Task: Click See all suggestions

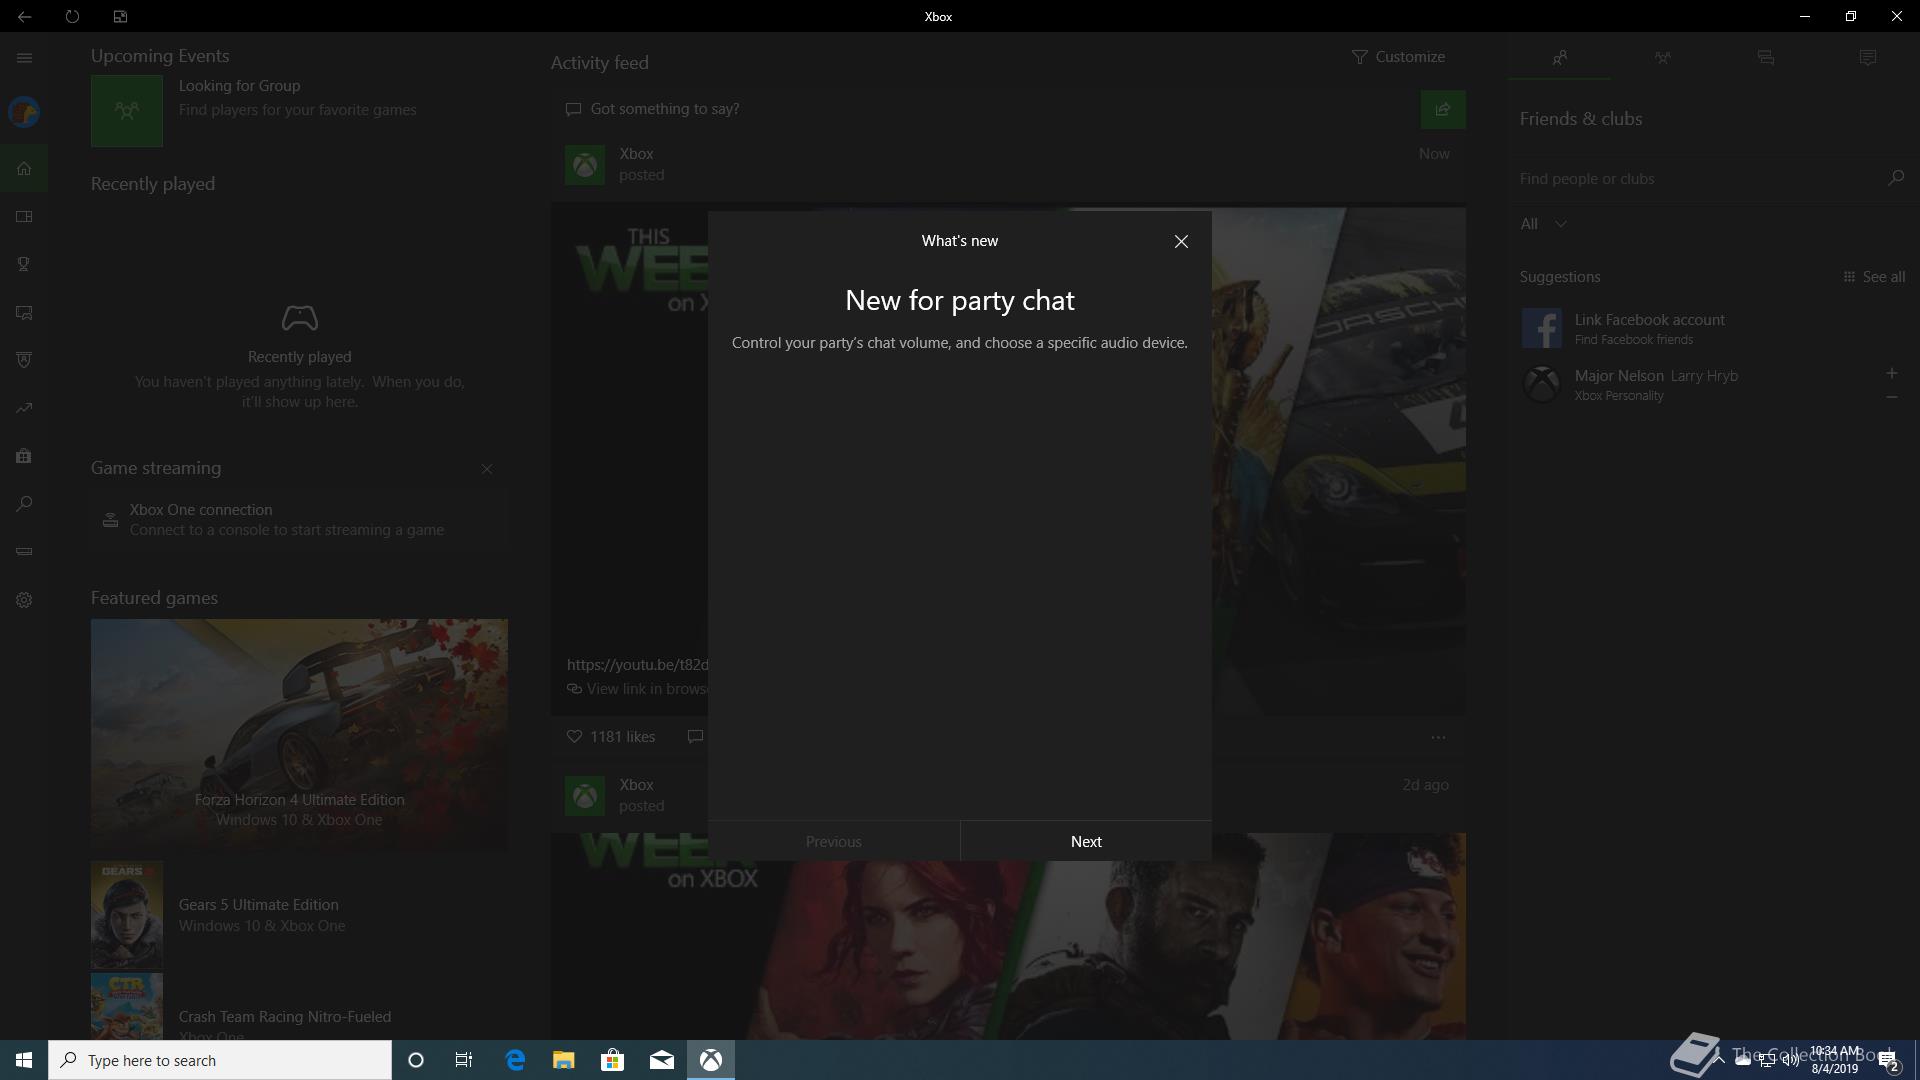Action: click(x=1874, y=277)
